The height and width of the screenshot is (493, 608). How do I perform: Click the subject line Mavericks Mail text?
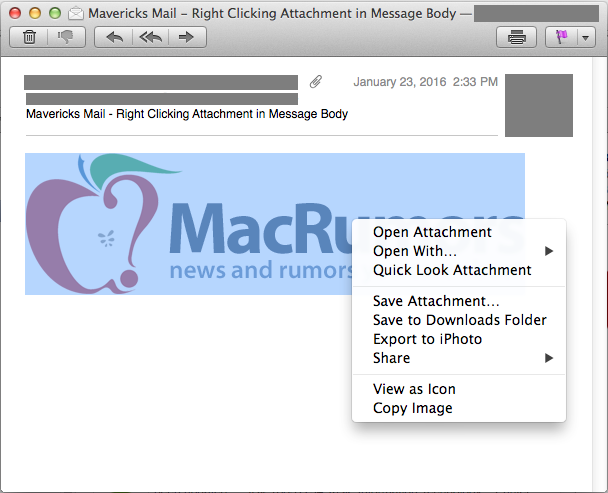tap(187, 114)
